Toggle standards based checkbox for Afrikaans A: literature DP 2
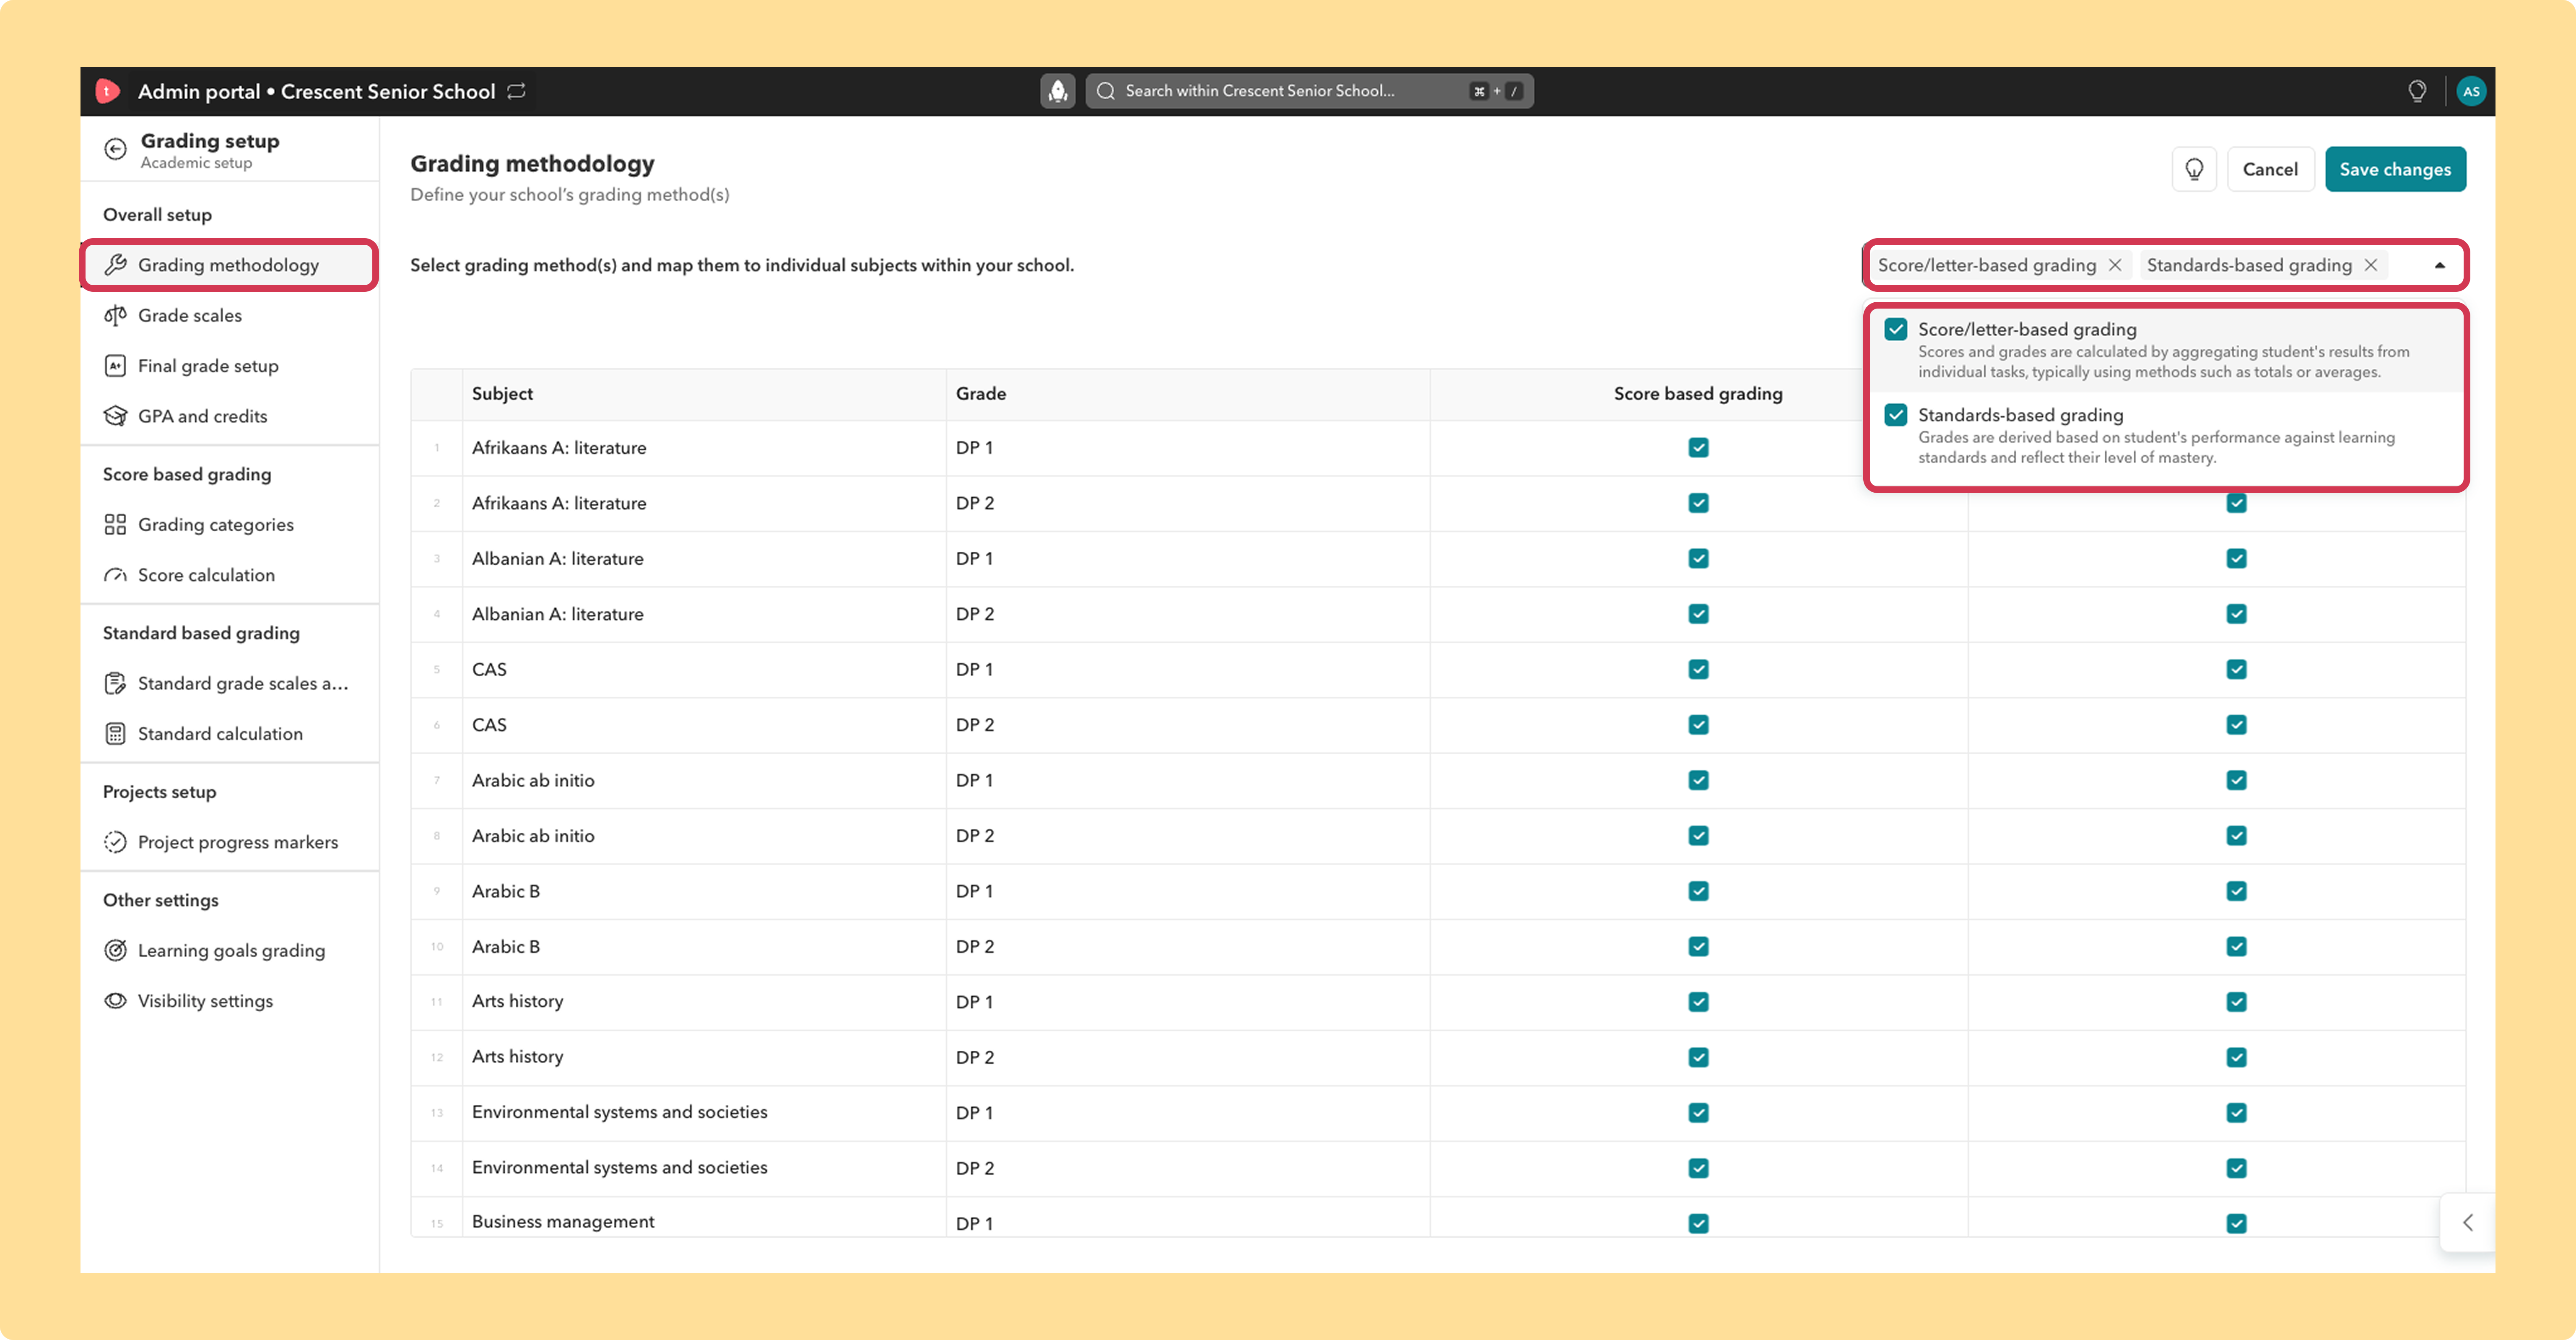Screen dimensions: 2576x1340 (x=2237, y=503)
